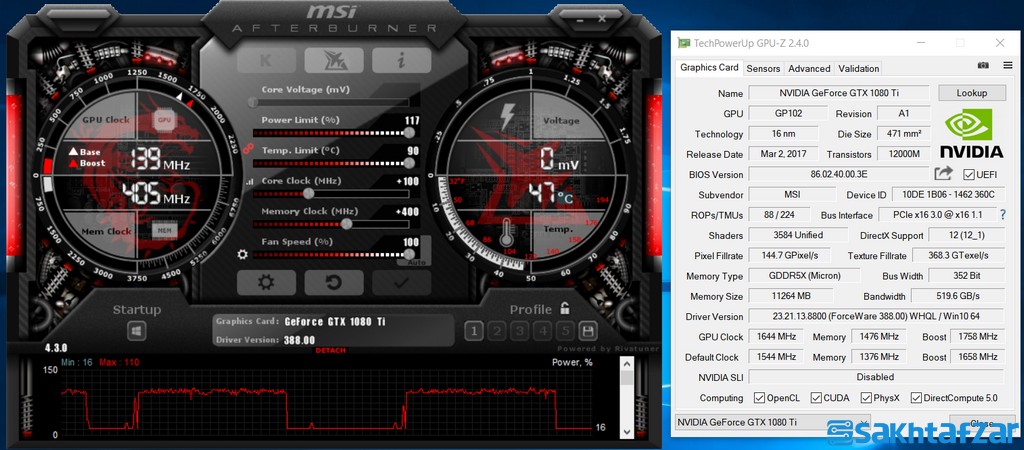The image size is (1024, 450).
Task: Open GPU-Z hamburger menu
Action: click(1008, 65)
